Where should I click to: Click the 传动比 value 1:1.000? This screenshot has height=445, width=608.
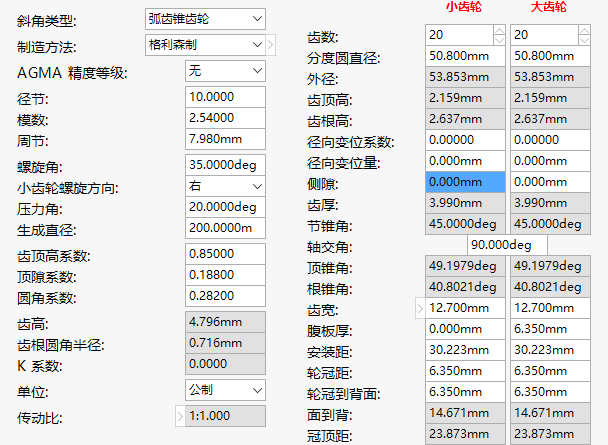225,416
